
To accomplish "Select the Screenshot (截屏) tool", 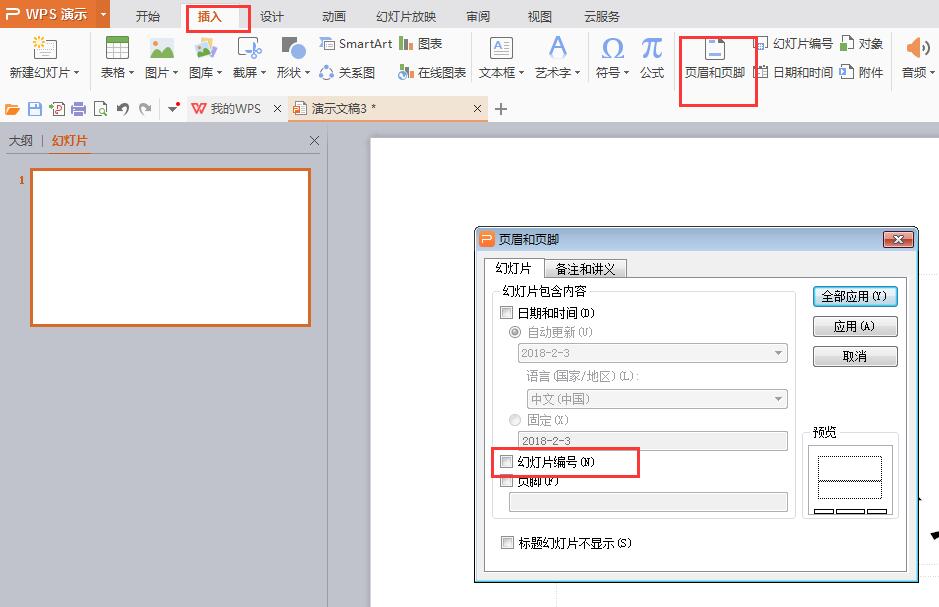I will click(x=249, y=48).
